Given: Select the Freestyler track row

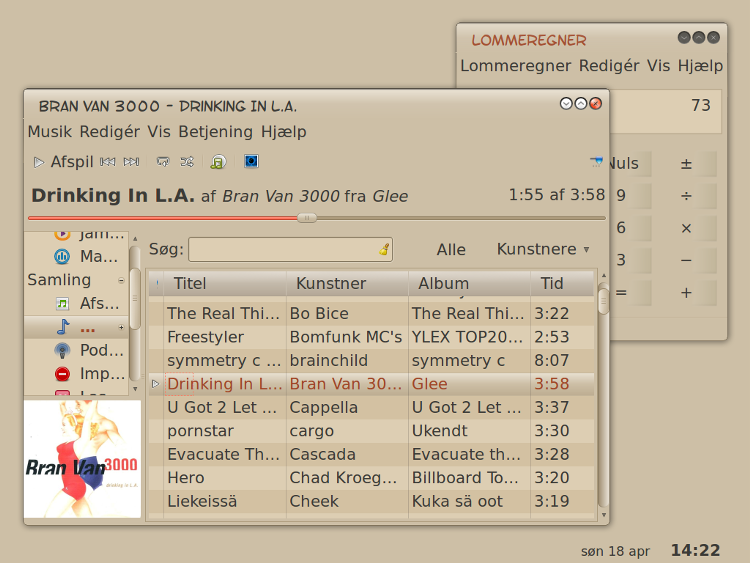Looking at the screenshot, I should (x=371, y=337).
